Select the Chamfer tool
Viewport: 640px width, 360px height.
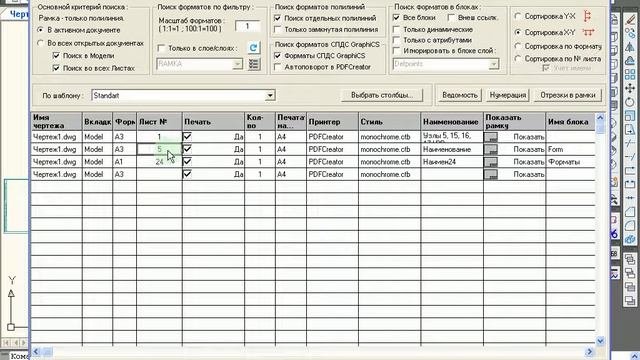pos(630,211)
